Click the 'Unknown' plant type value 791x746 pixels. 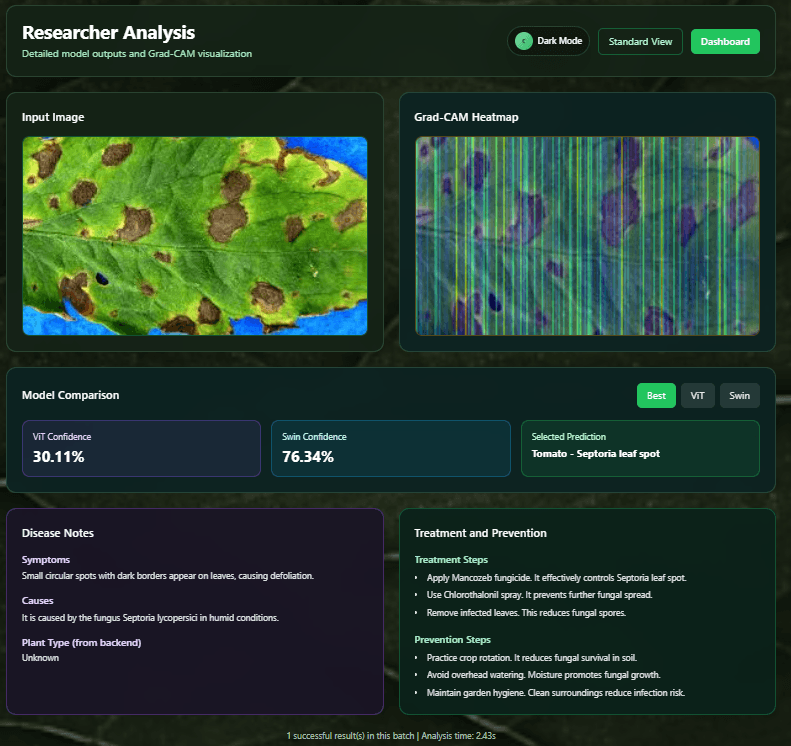(x=40, y=658)
